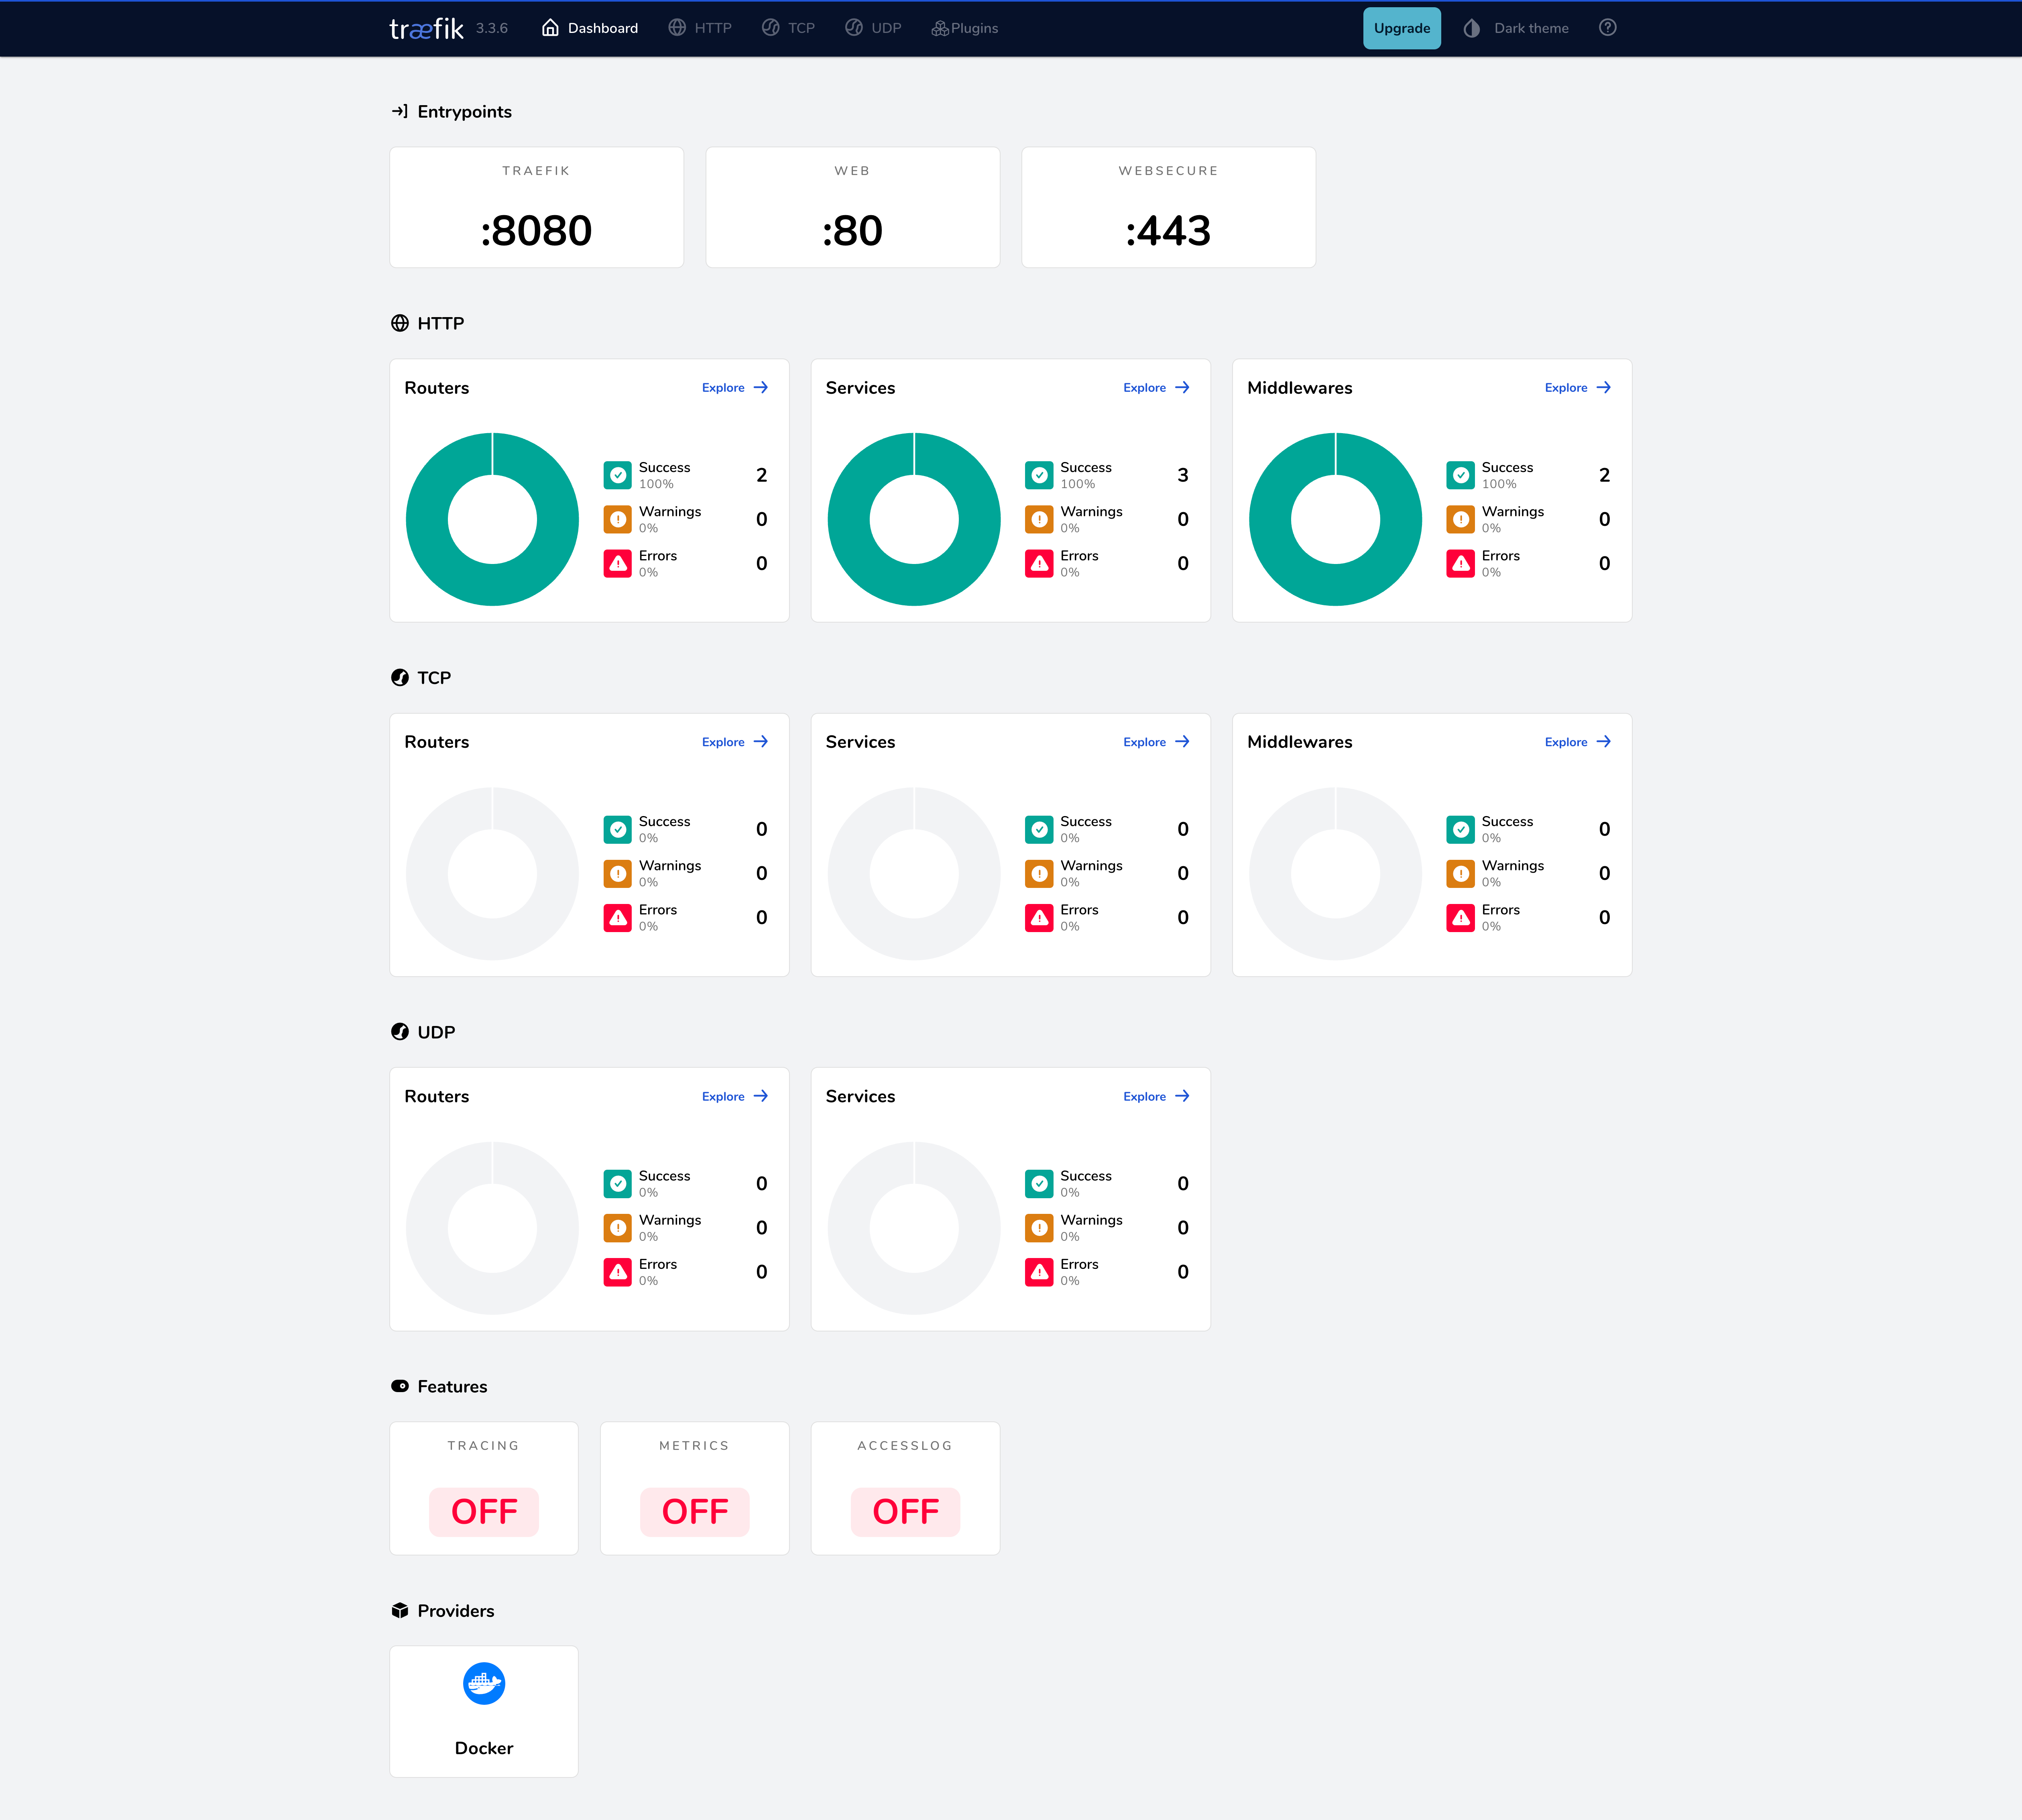Click the Success check icon in HTTP Routers
Viewport: 2022px width, 1820px height.
pyautogui.click(x=618, y=475)
